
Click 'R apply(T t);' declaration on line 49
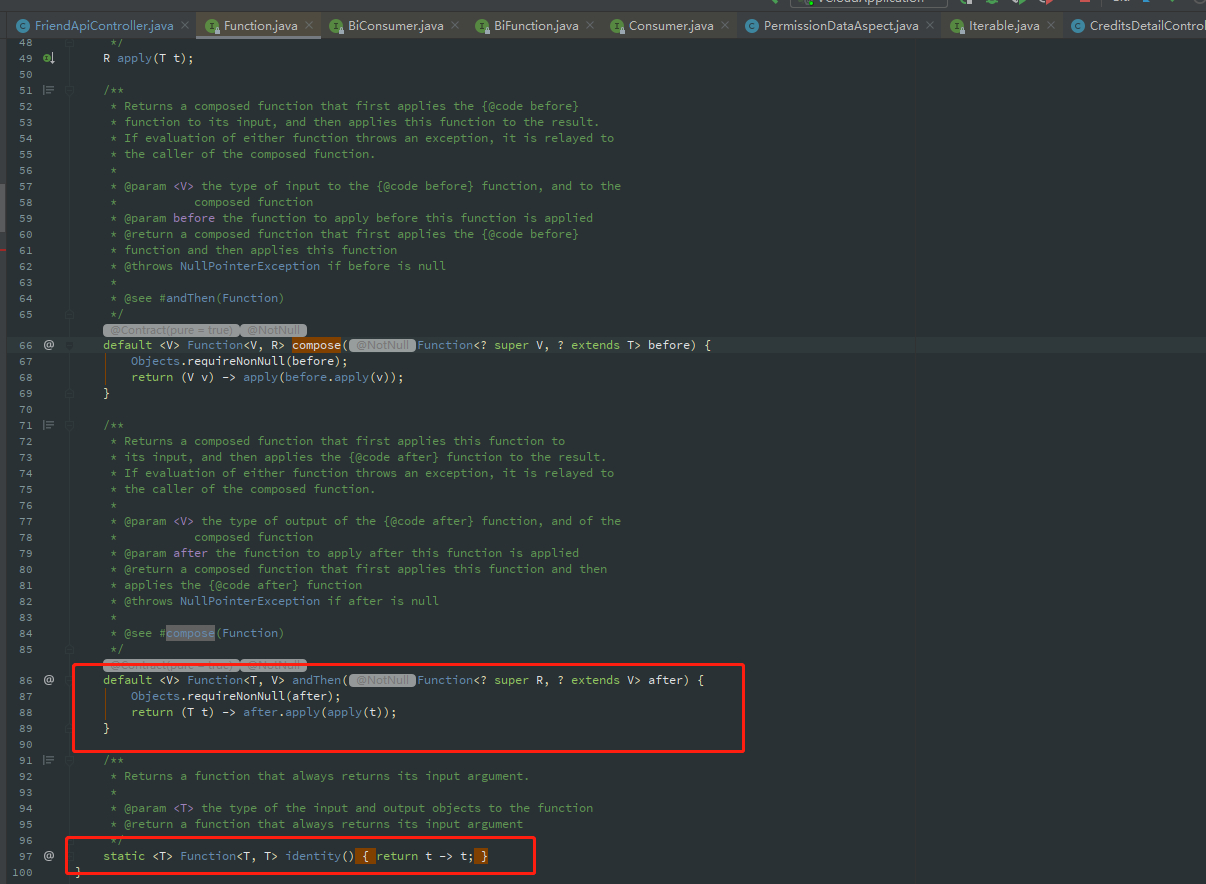(x=148, y=58)
